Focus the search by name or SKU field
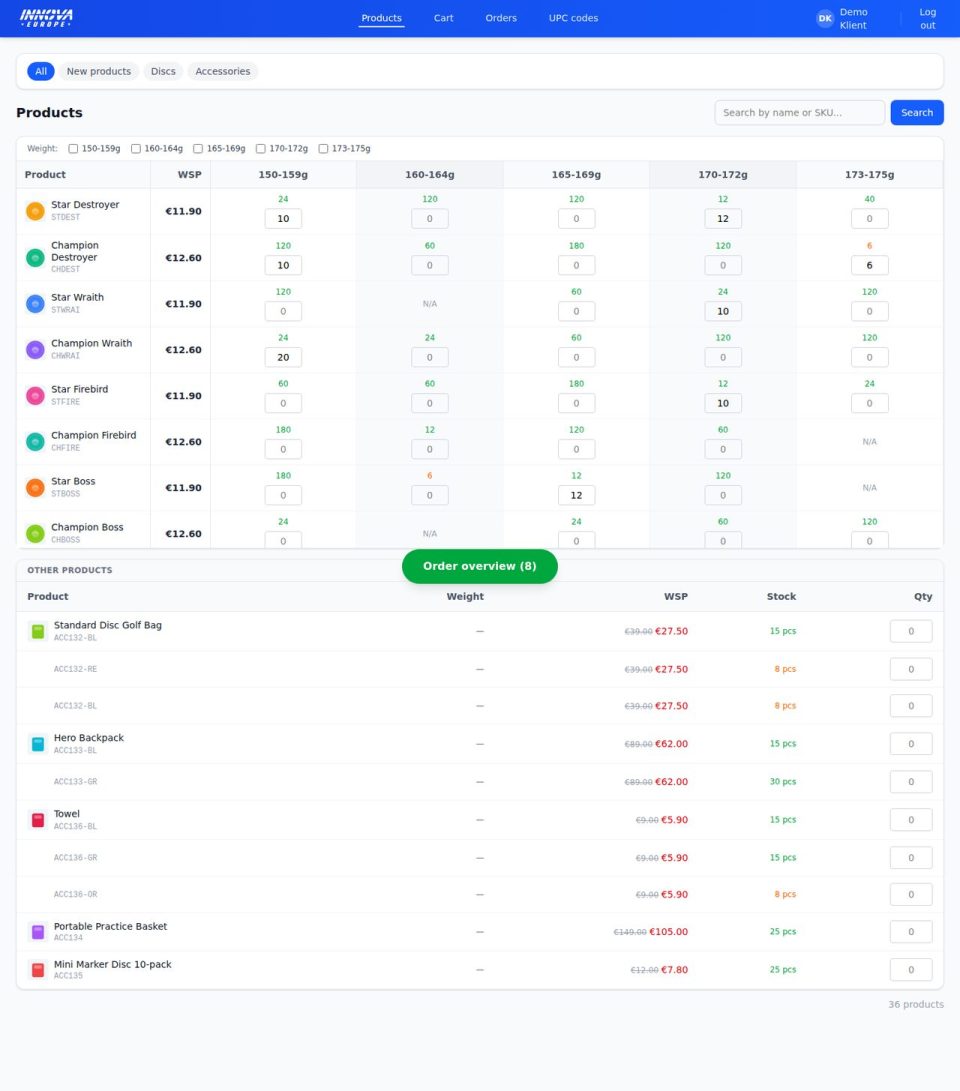 [799, 112]
